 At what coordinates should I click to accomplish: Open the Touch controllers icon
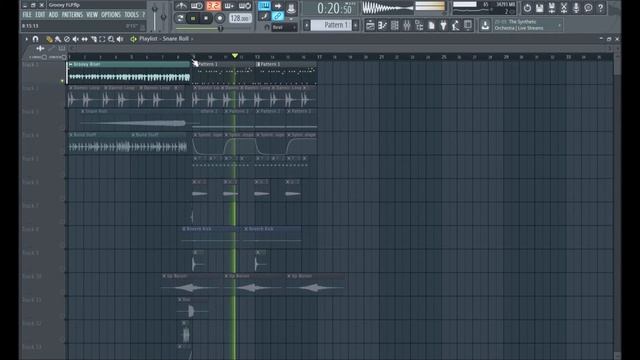click(x=468, y=26)
